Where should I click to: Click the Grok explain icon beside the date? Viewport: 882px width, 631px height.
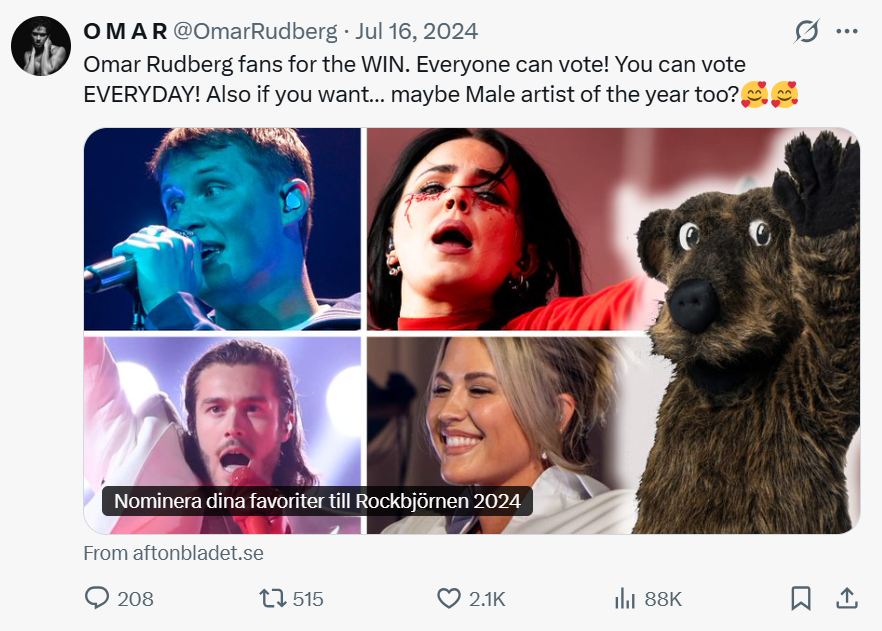pyautogui.click(x=806, y=32)
